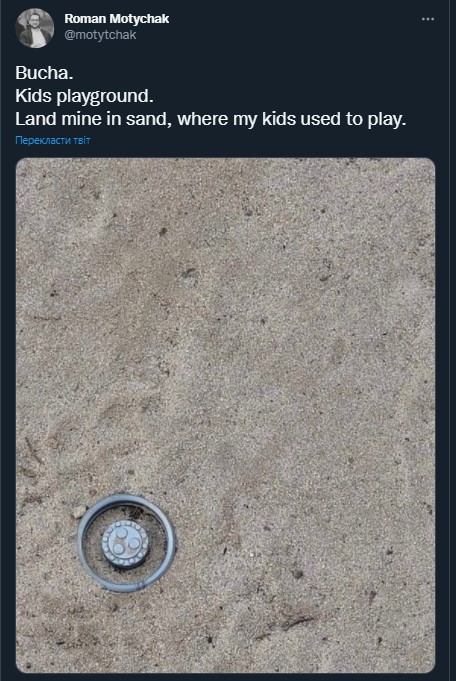The height and width of the screenshot is (681, 456).
Task: Open the Roman Motychak display name link
Action: click(x=116, y=19)
